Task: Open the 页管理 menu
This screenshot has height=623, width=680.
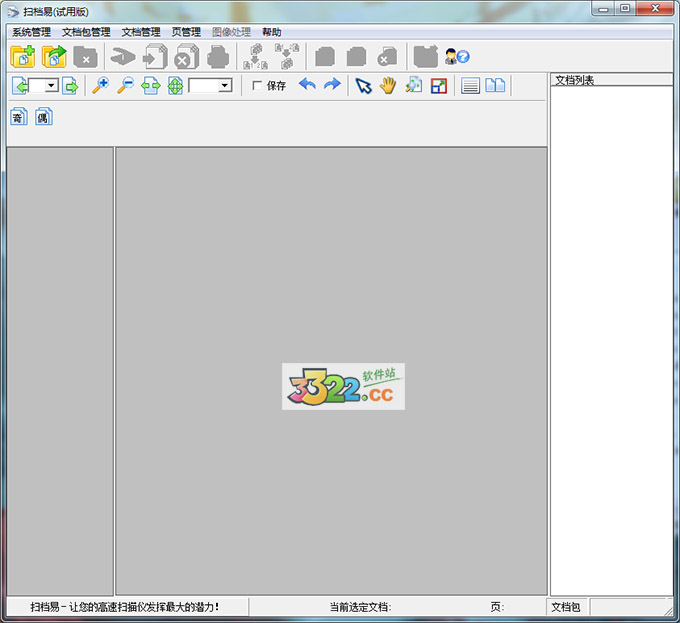Action: [186, 32]
